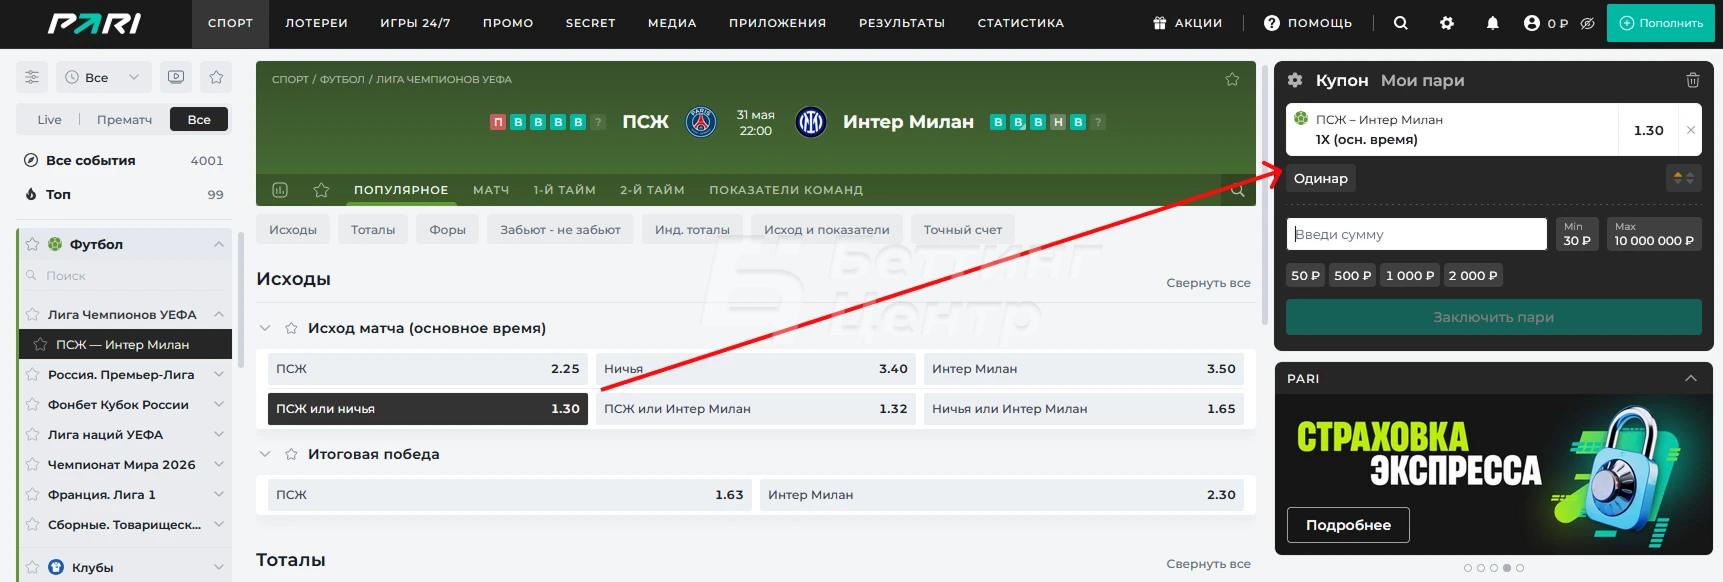The height and width of the screenshot is (582, 1723).
Task: Switch to Показатели команд tab
Action: (786, 190)
